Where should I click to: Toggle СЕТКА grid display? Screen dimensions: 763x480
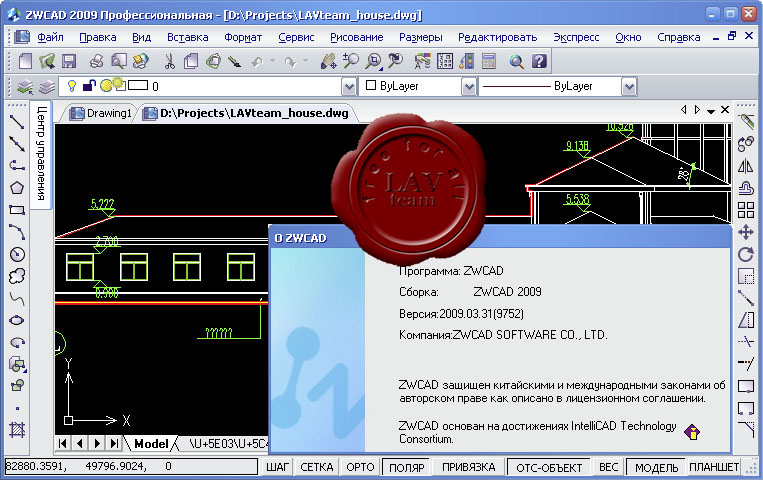coord(317,467)
